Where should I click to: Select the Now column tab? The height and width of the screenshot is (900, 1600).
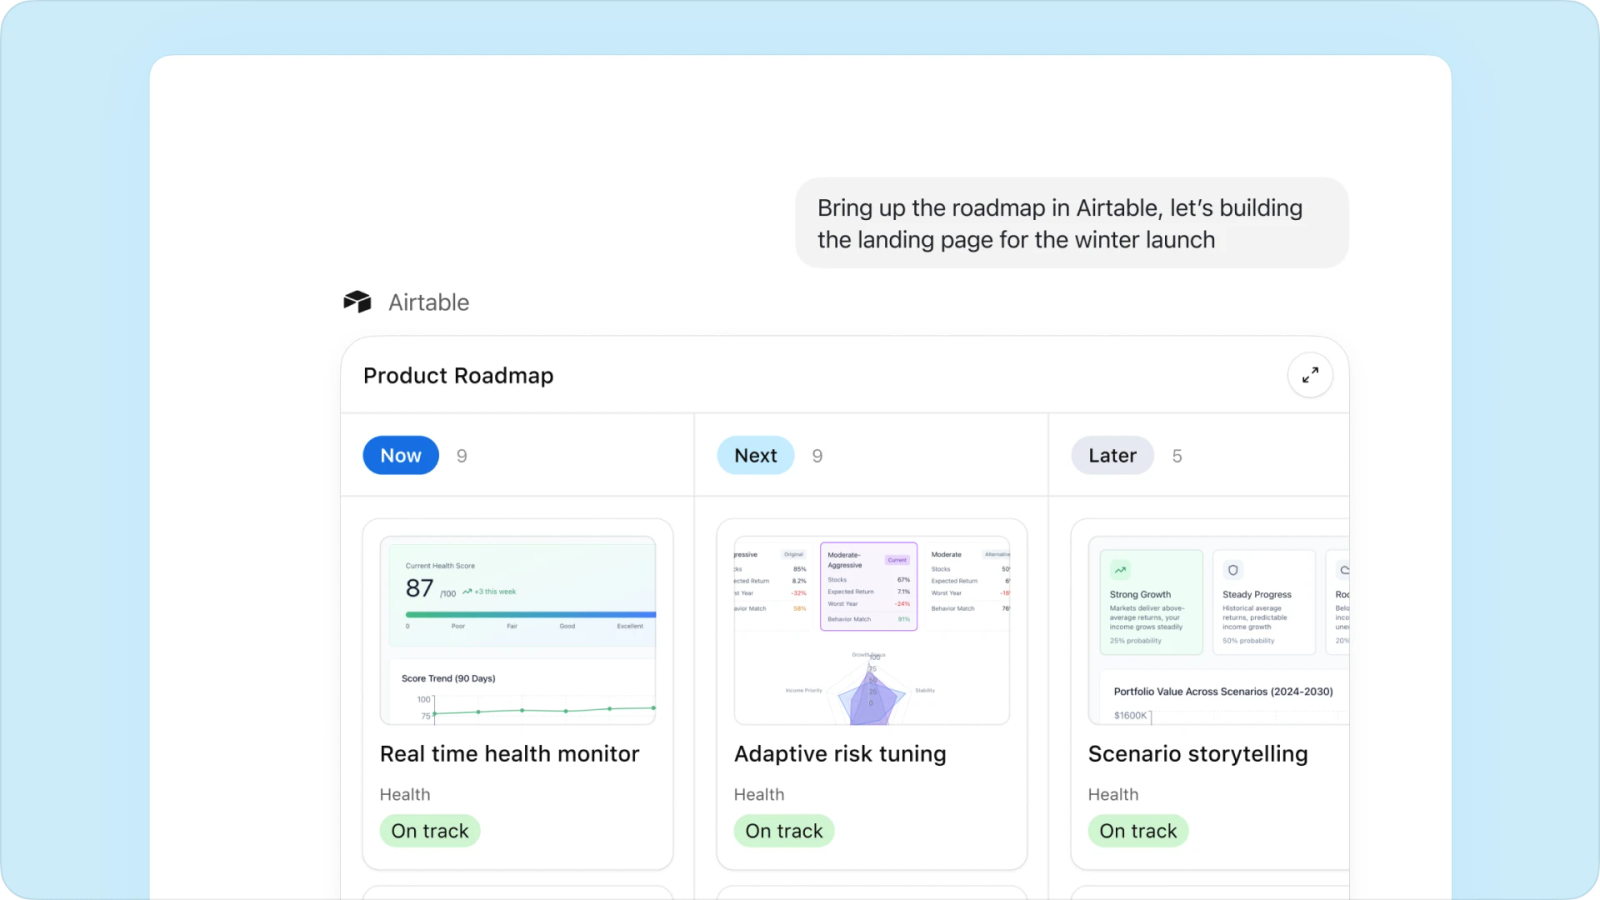pos(401,455)
